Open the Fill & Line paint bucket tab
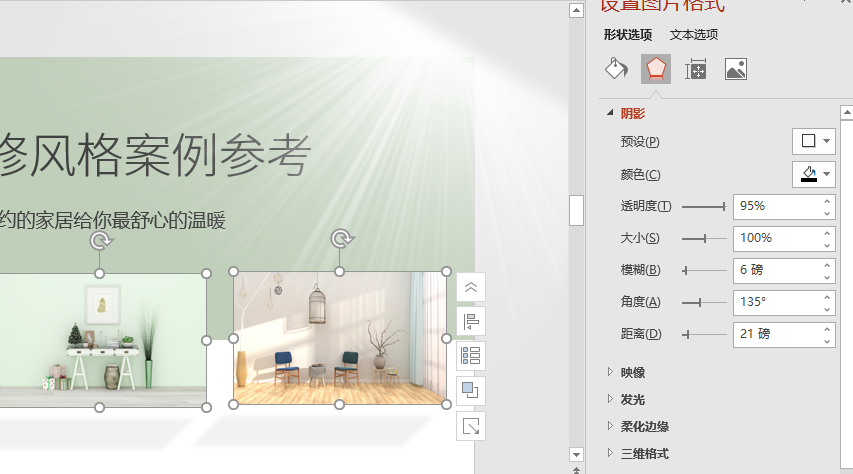 (x=616, y=69)
